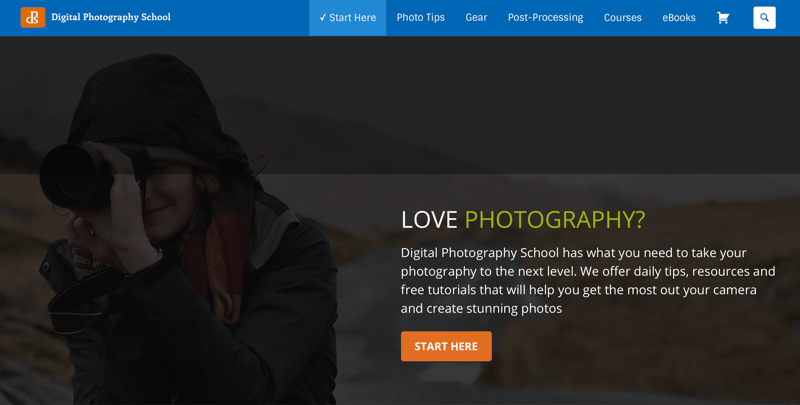Click the orange START HERE button
Viewport: 800px width, 405px height.
pyautogui.click(x=446, y=346)
